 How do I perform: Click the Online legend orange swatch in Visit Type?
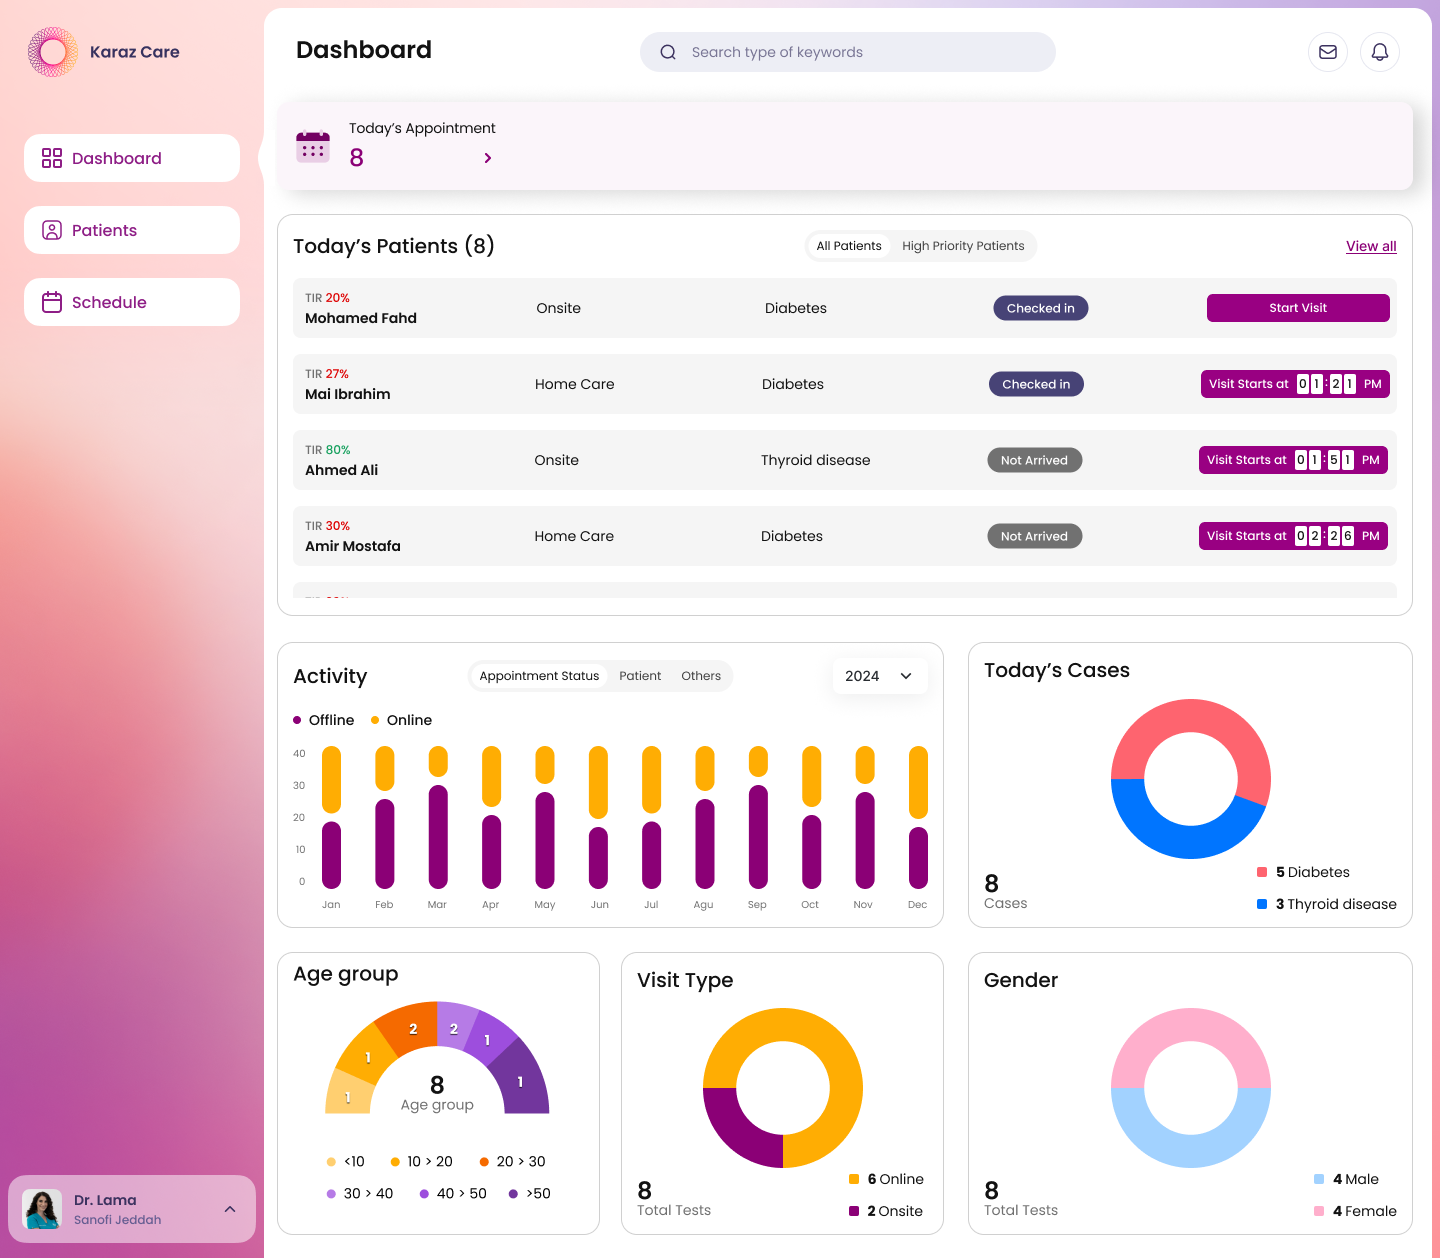[854, 1179]
